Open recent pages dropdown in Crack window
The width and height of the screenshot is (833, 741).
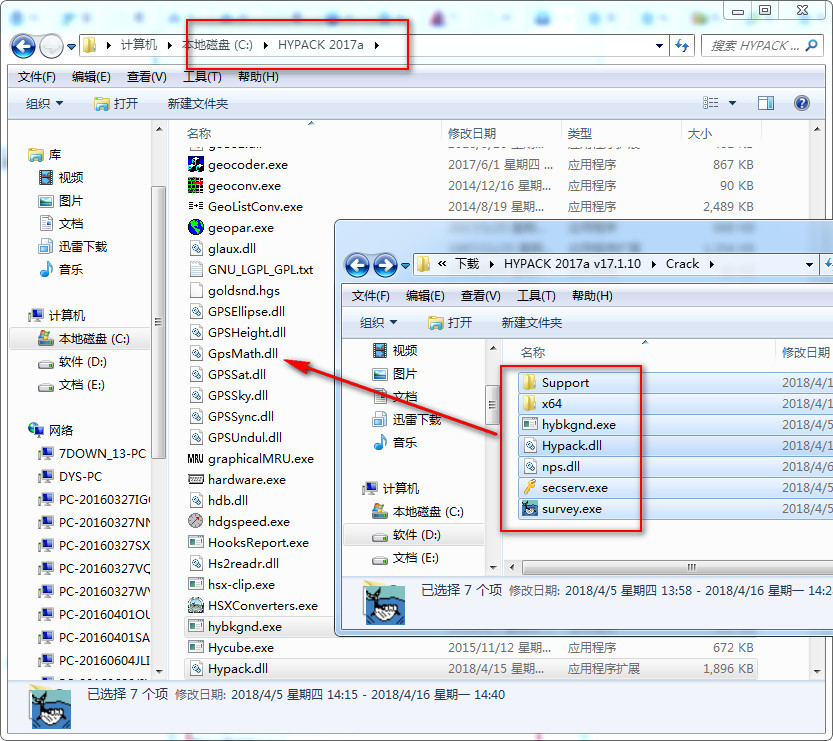point(405,265)
